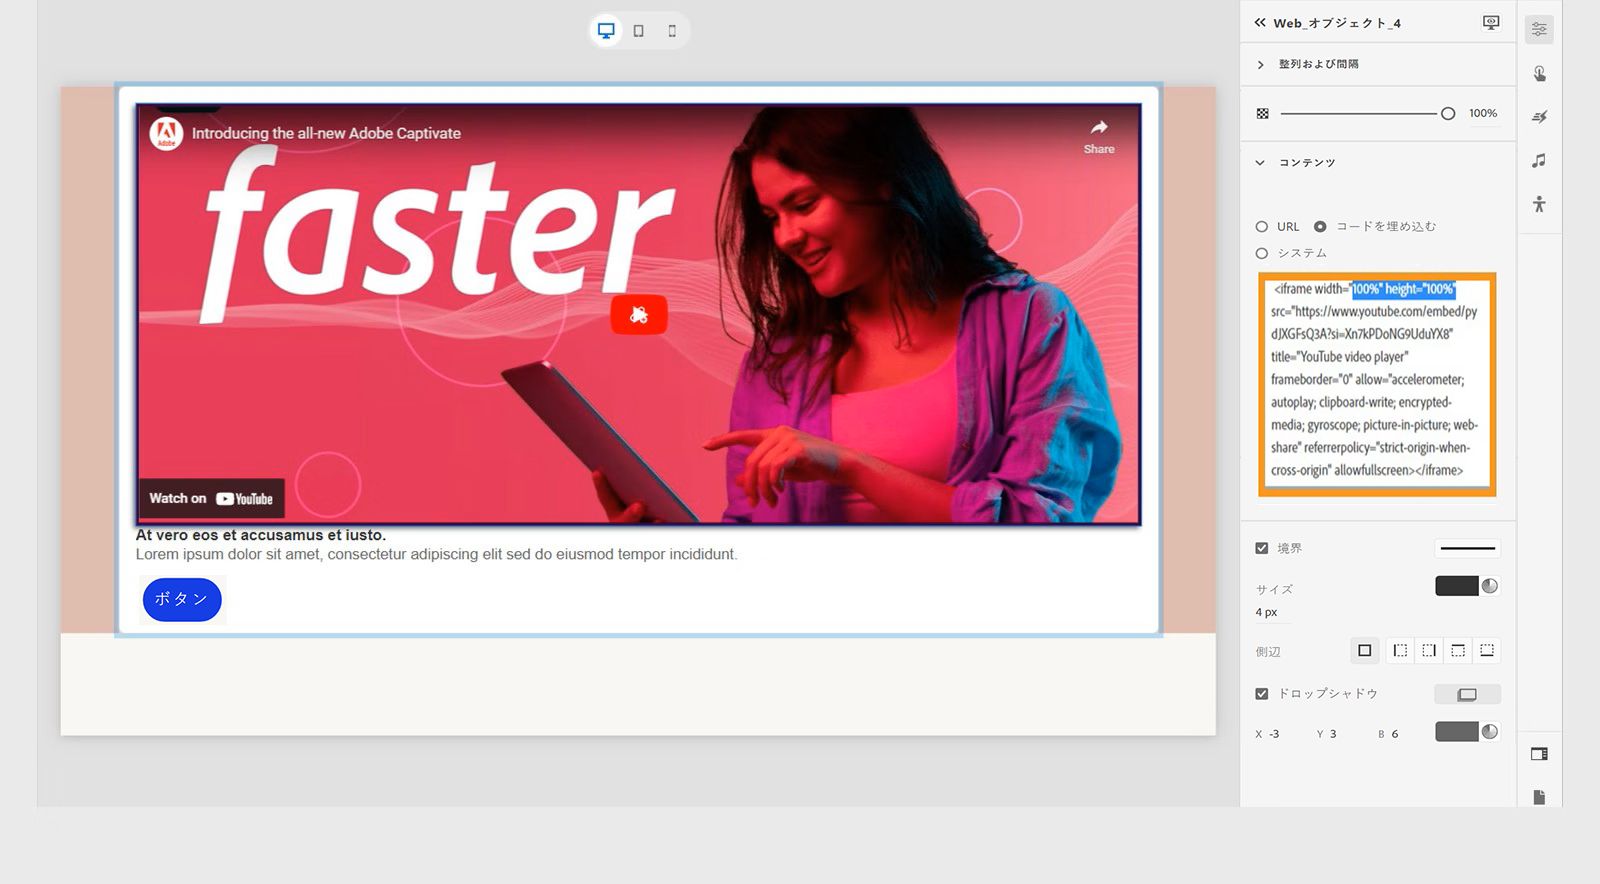Click inside the embed code text area
Viewport: 1600px width, 884px height.
tap(1377, 384)
